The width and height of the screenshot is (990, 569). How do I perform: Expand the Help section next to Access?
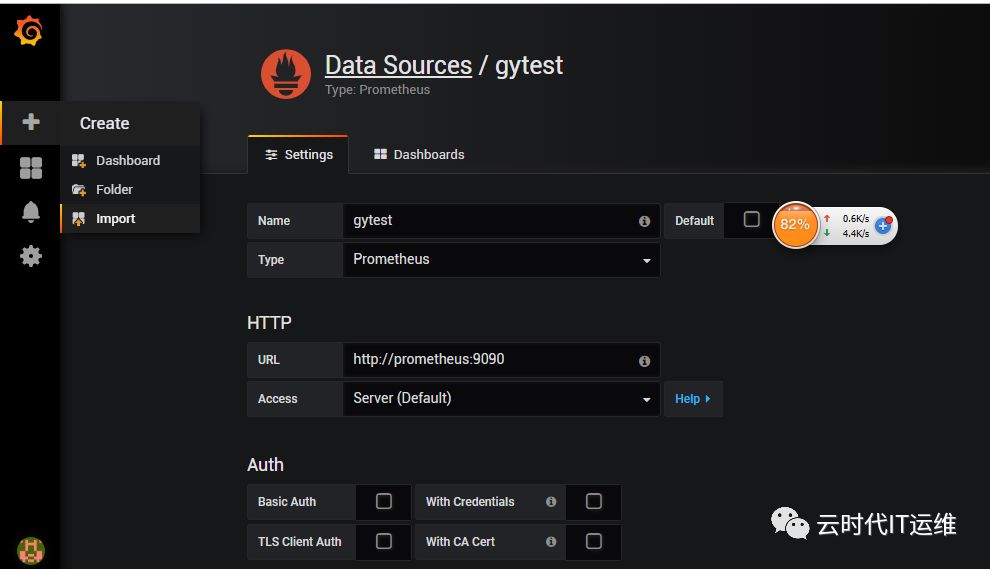692,398
